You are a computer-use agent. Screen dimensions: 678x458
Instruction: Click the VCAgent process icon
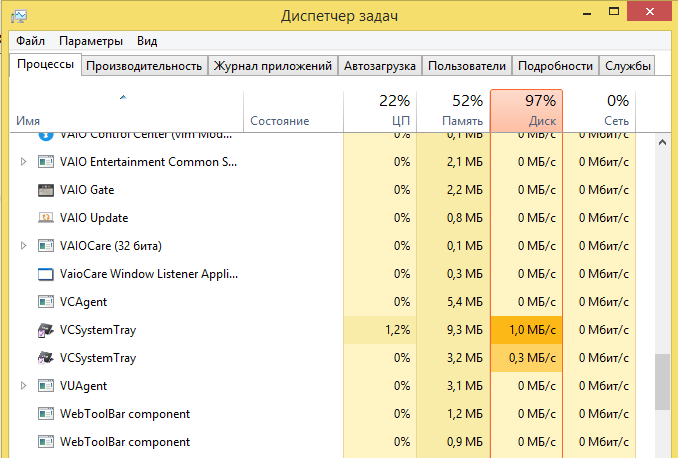coord(45,301)
